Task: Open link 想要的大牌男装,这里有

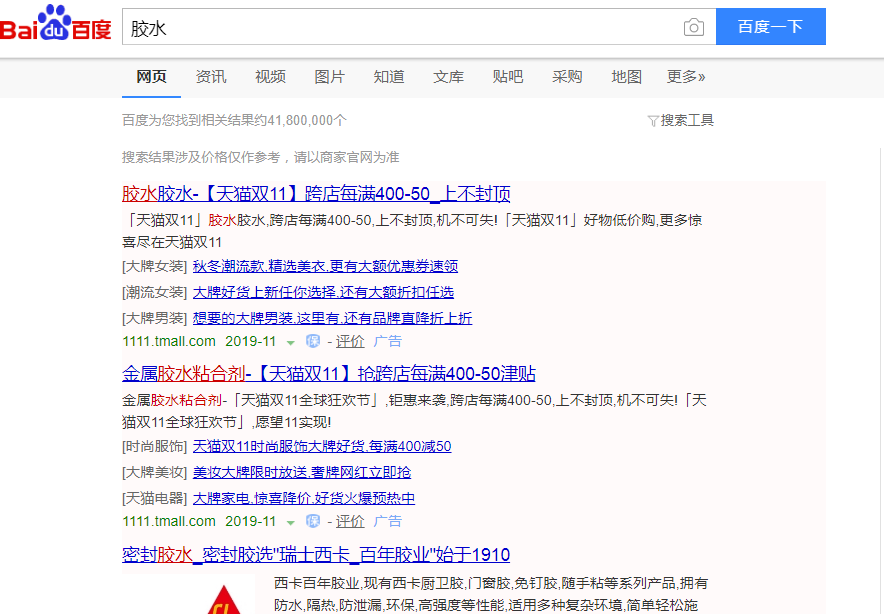Action: point(332,318)
